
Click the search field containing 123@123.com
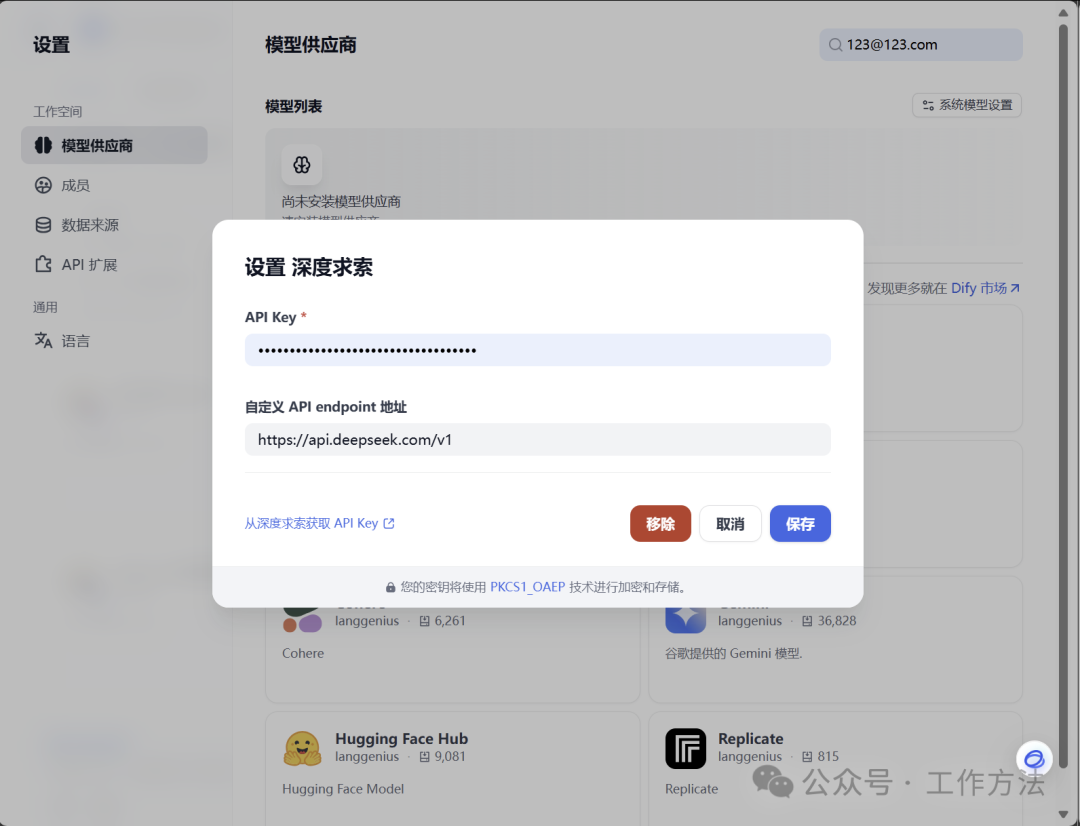920,45
